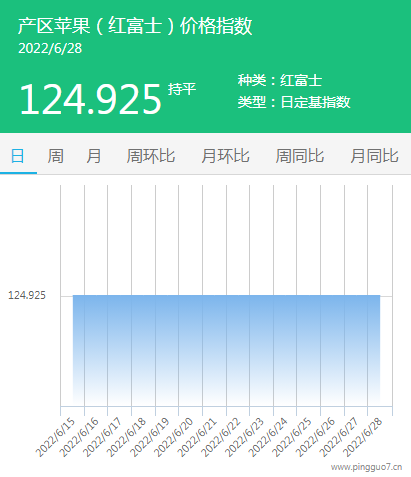Viewport: 411px width, 477px height.
Task: Click the blue chart area fill
Action: [x=226, y=350]
